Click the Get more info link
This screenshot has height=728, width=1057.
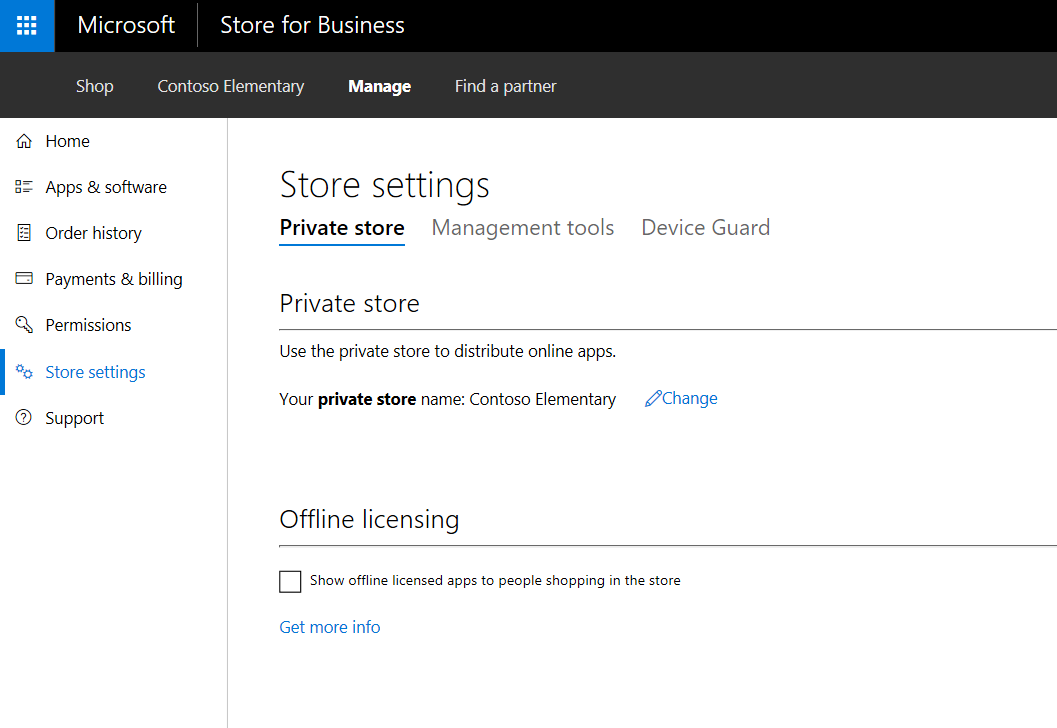(x=330, y=627)
